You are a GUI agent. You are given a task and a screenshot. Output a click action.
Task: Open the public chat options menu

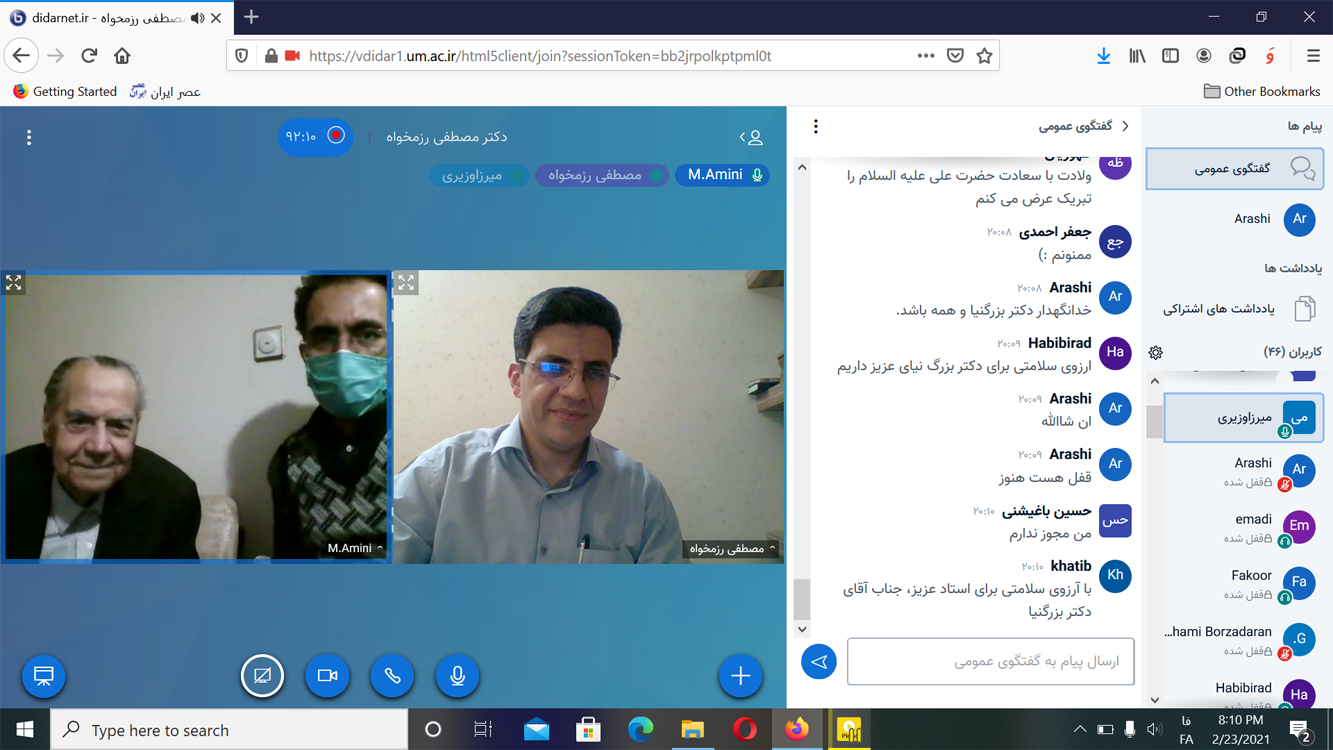816,126
